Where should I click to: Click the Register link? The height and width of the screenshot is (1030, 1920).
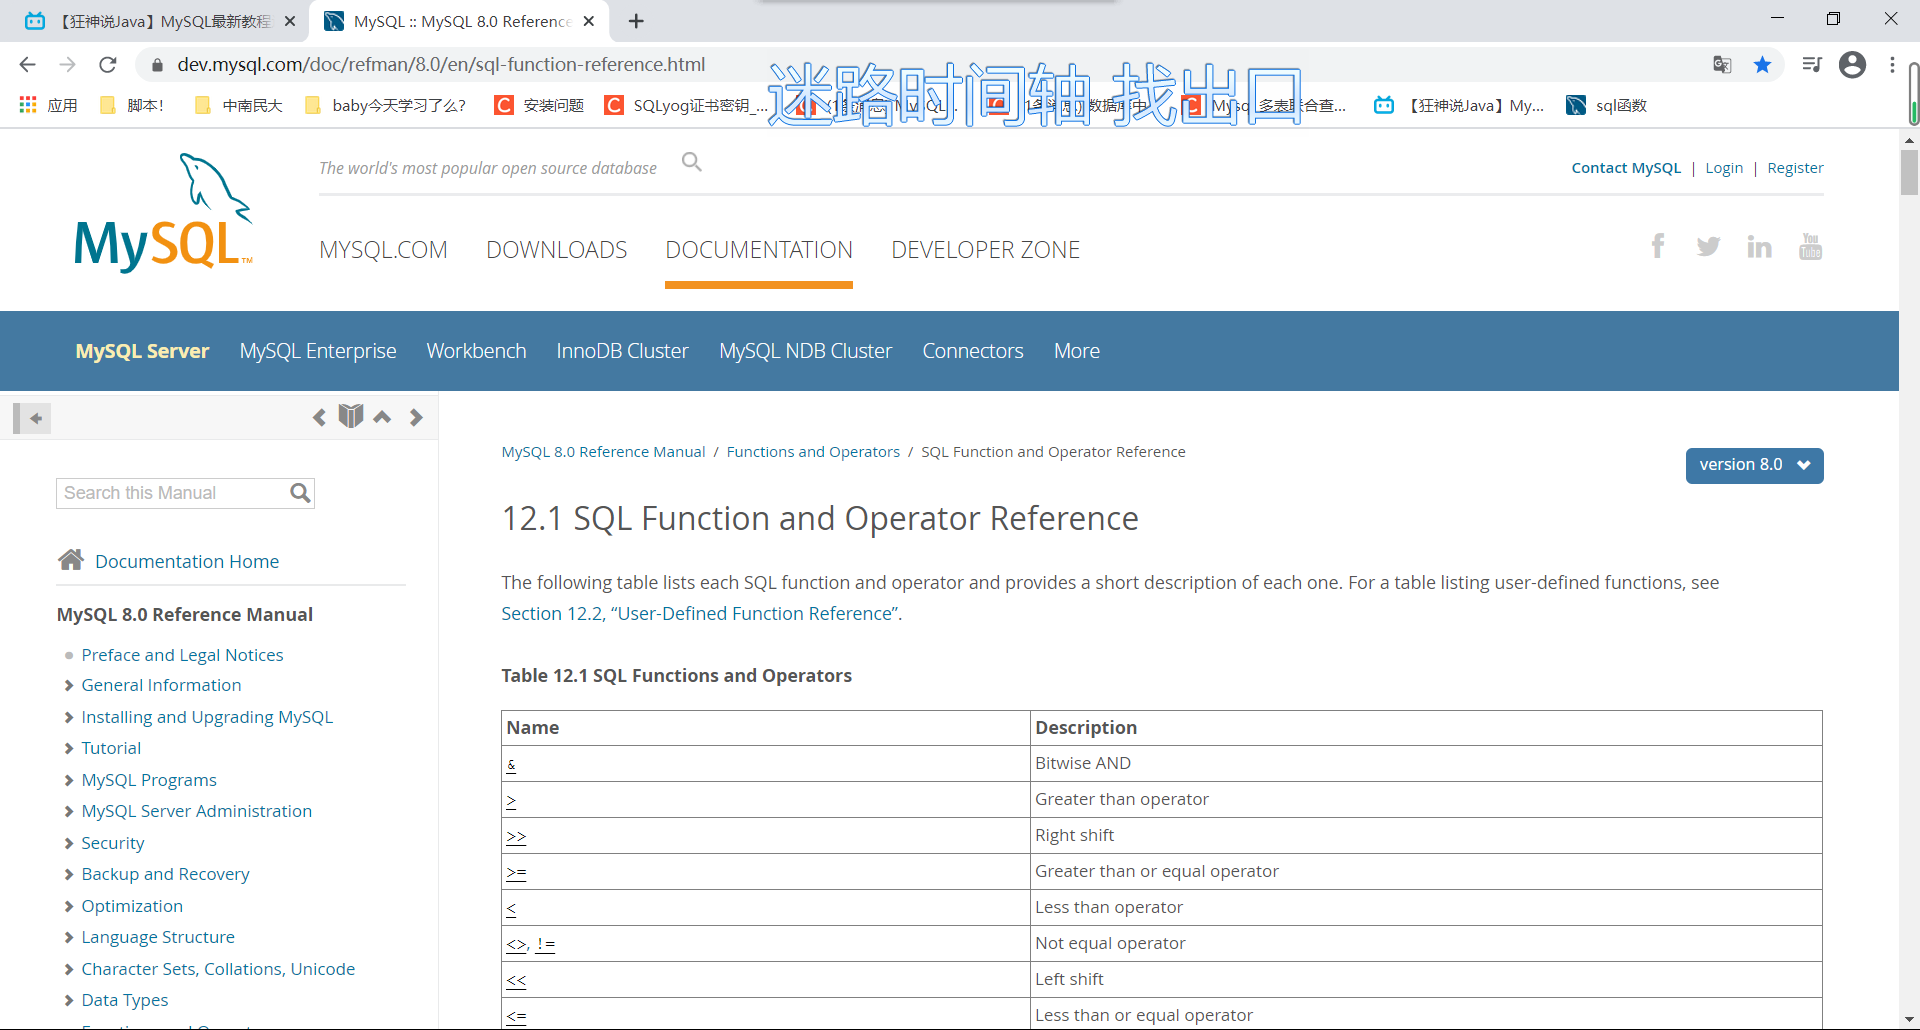click(x=1795, y=168)
